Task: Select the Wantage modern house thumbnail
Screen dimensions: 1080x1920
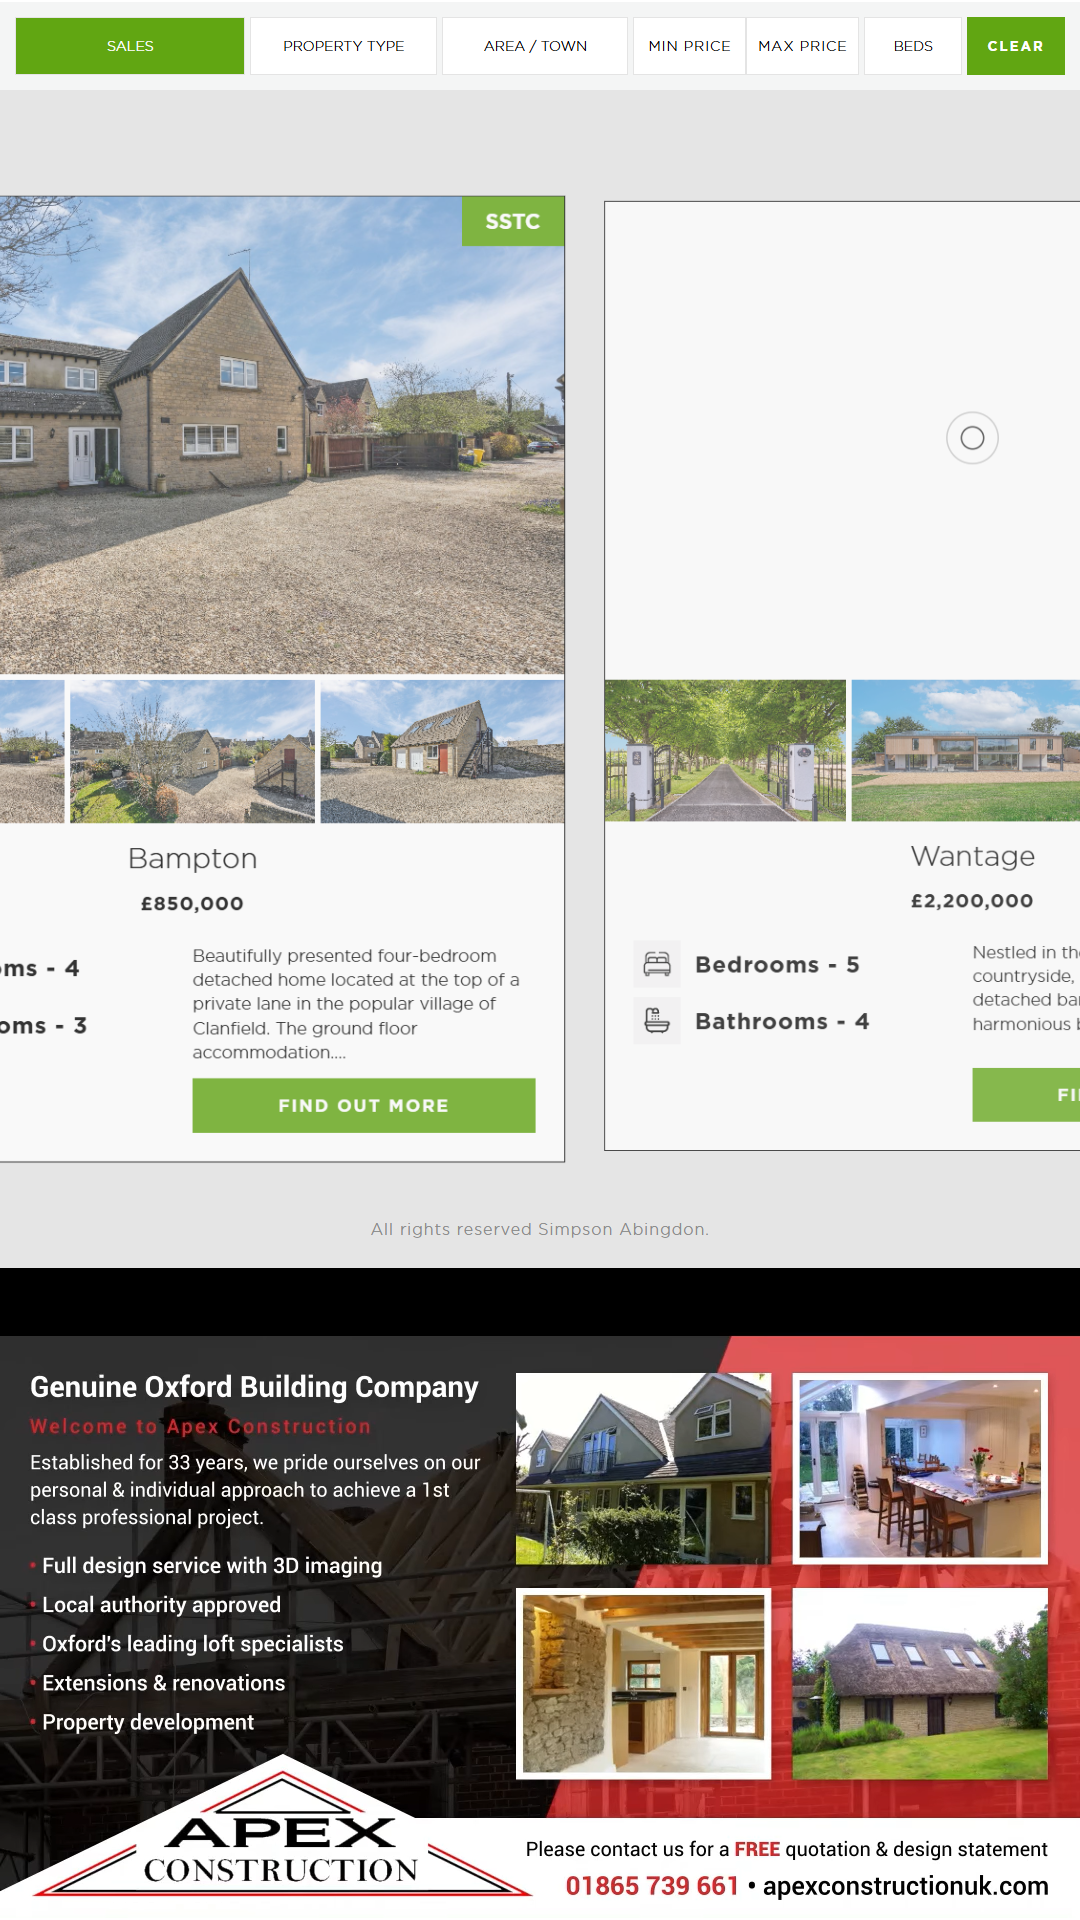Action: (x=966, y=750)
